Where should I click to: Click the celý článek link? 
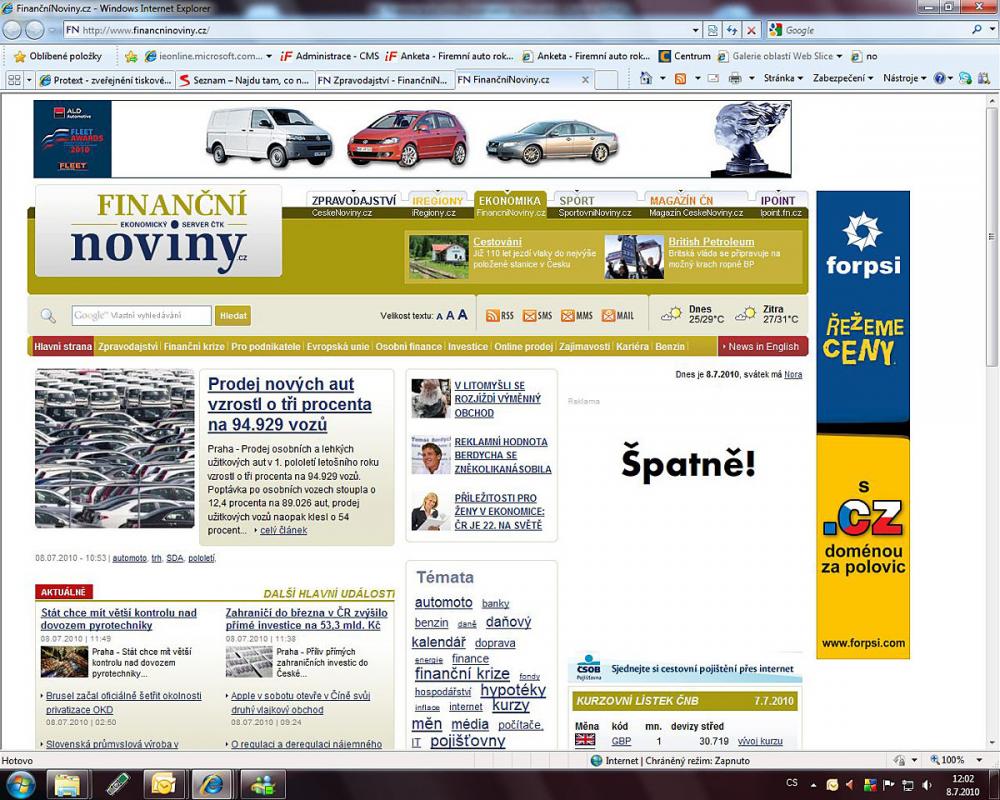283,530
